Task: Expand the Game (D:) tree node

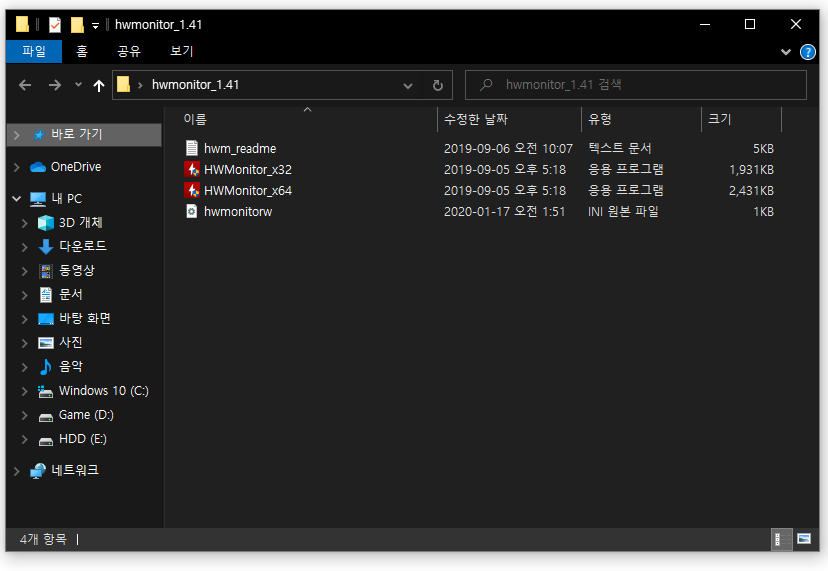Action: (24, 416)
